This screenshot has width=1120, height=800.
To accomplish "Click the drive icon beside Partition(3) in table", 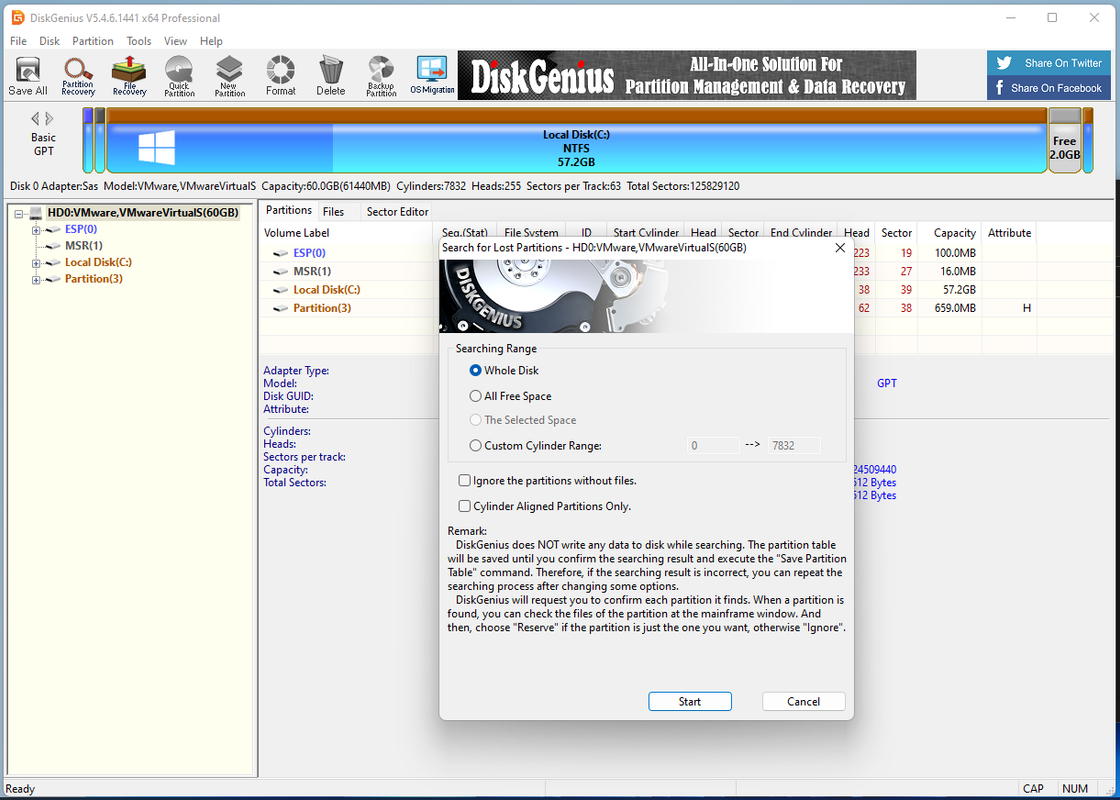I will 280,309.
